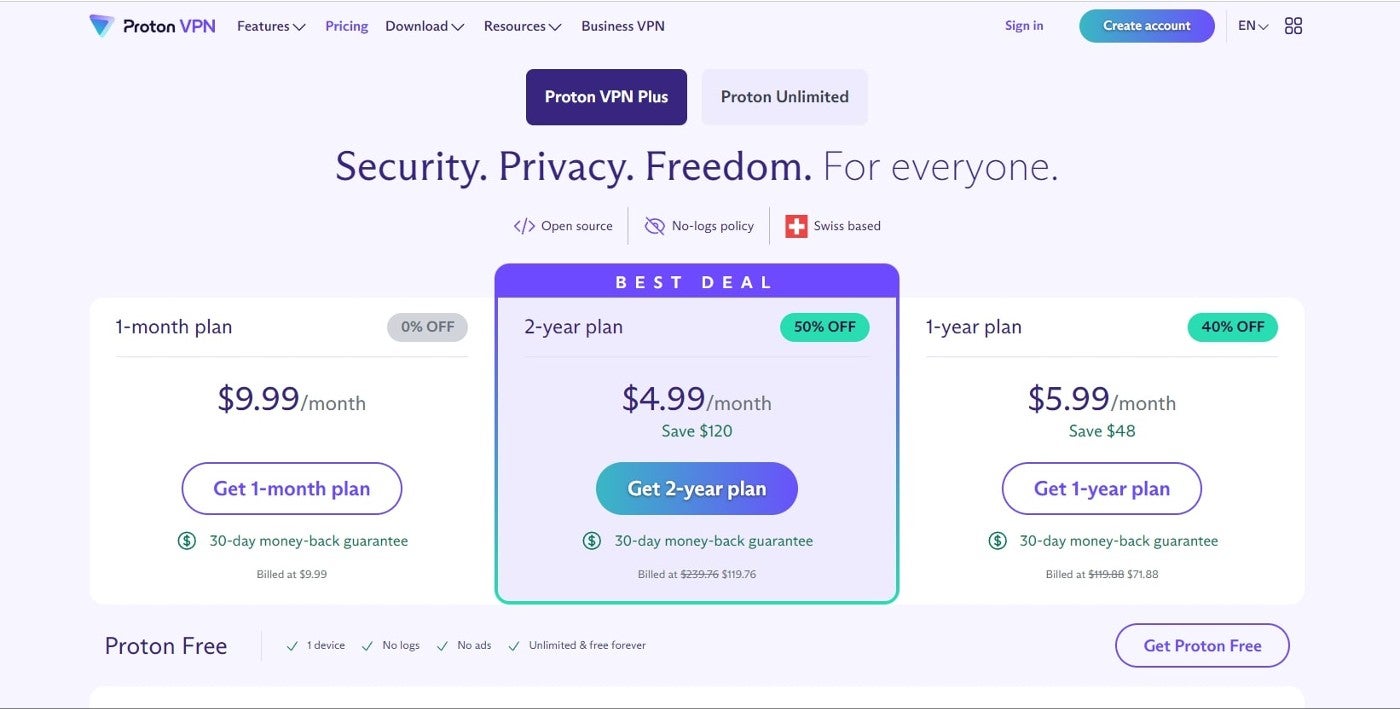Click the No-logs policy crossed-eye icon
1400x709 pixels.
click(x=654, y=226)
